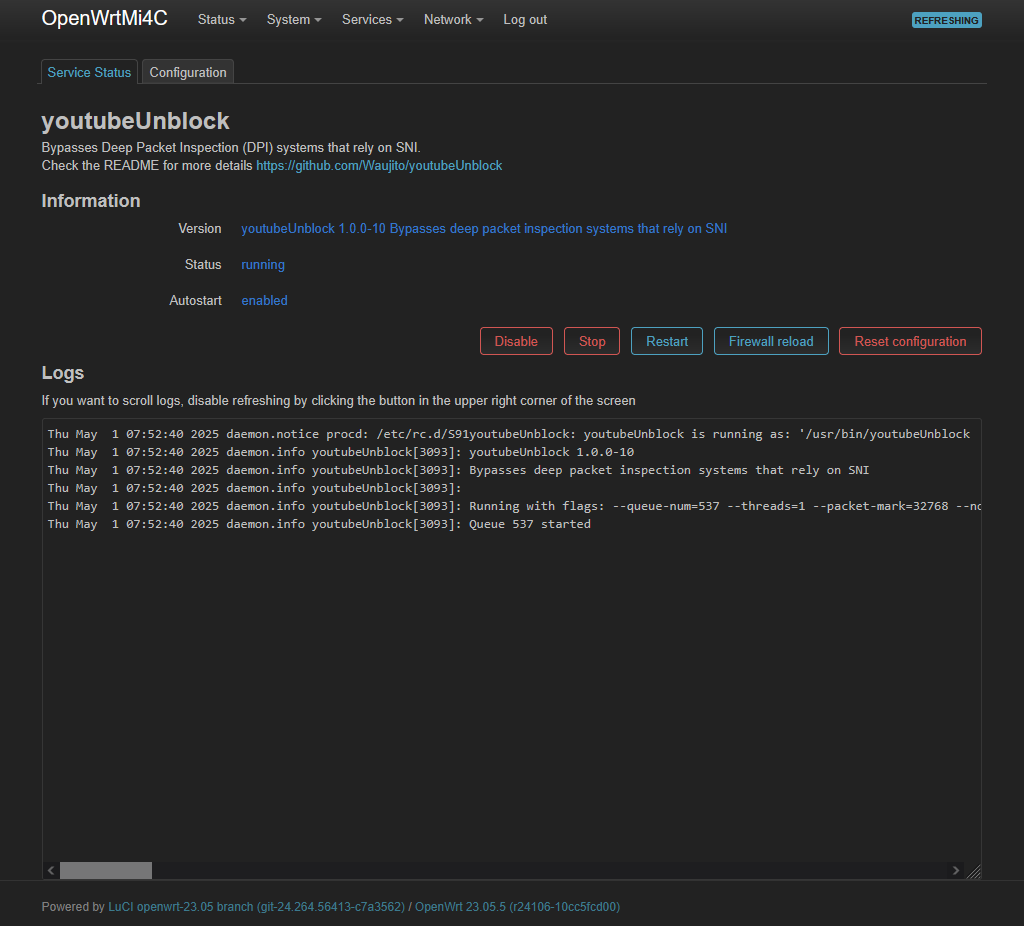Image resolution: width=1024 pixels, height=926 pixels.
Task: Stop the youtubeUnblock service
Action: pos(592,341)
